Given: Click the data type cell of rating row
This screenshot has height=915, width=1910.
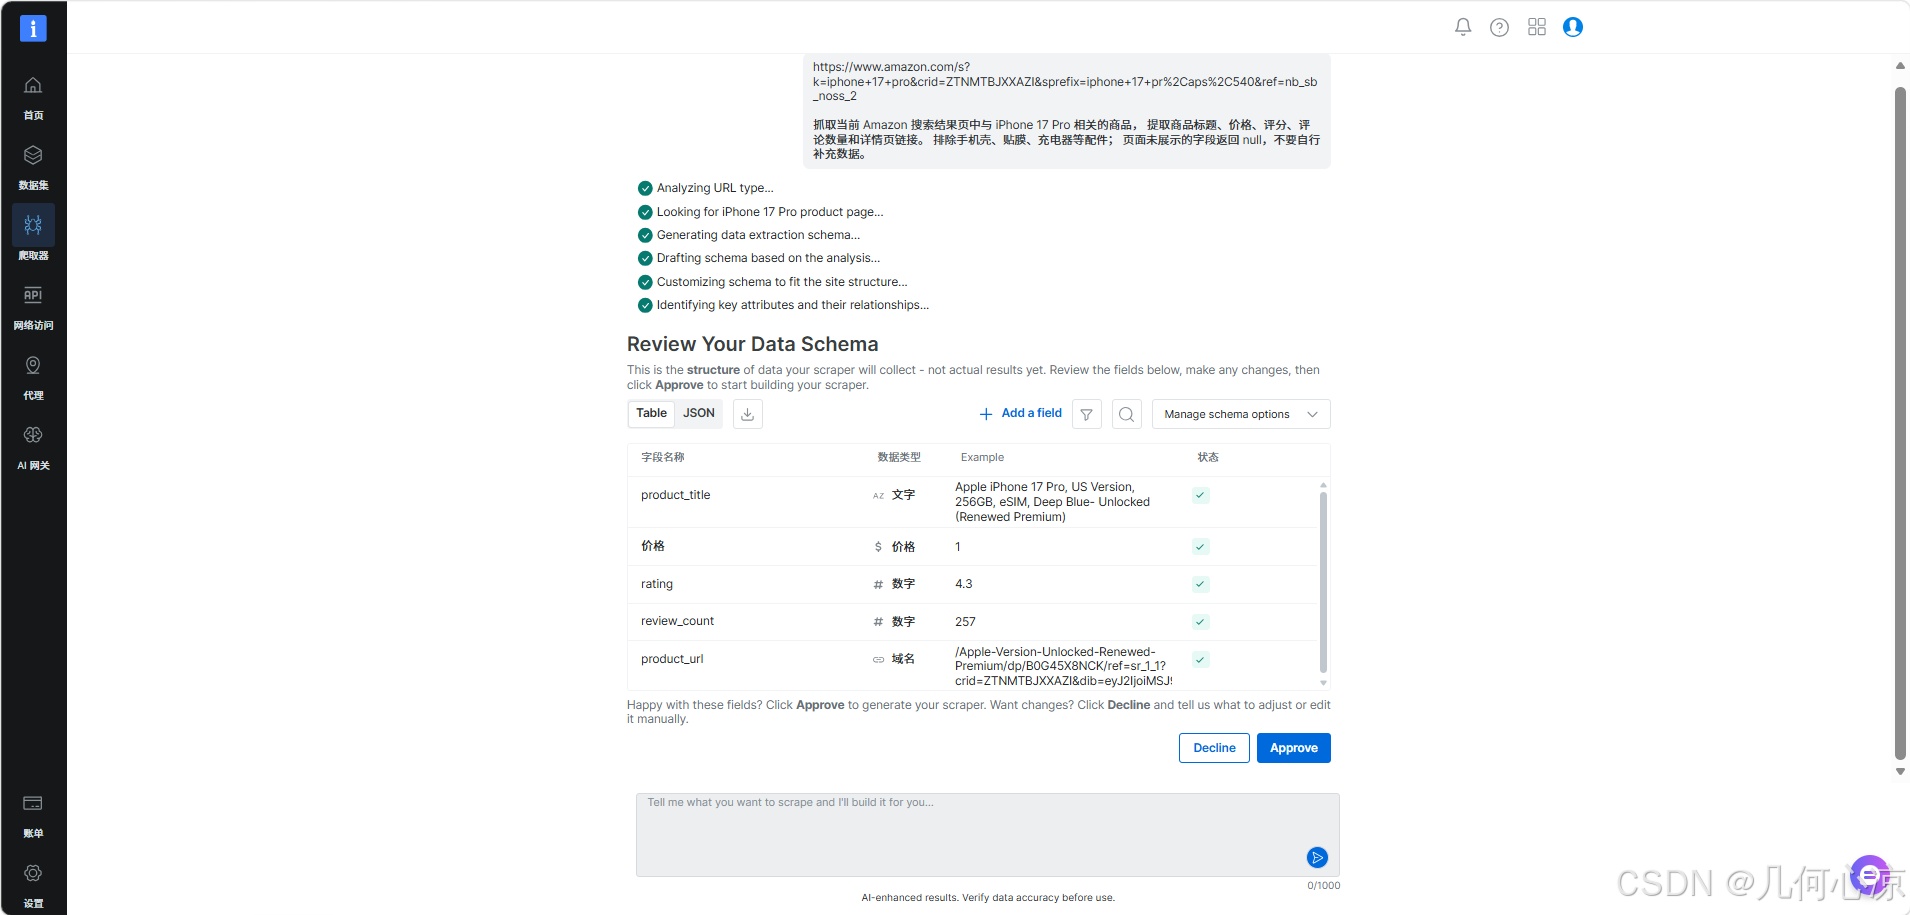Looking at the screenshot, I should [x=894, y=584].
